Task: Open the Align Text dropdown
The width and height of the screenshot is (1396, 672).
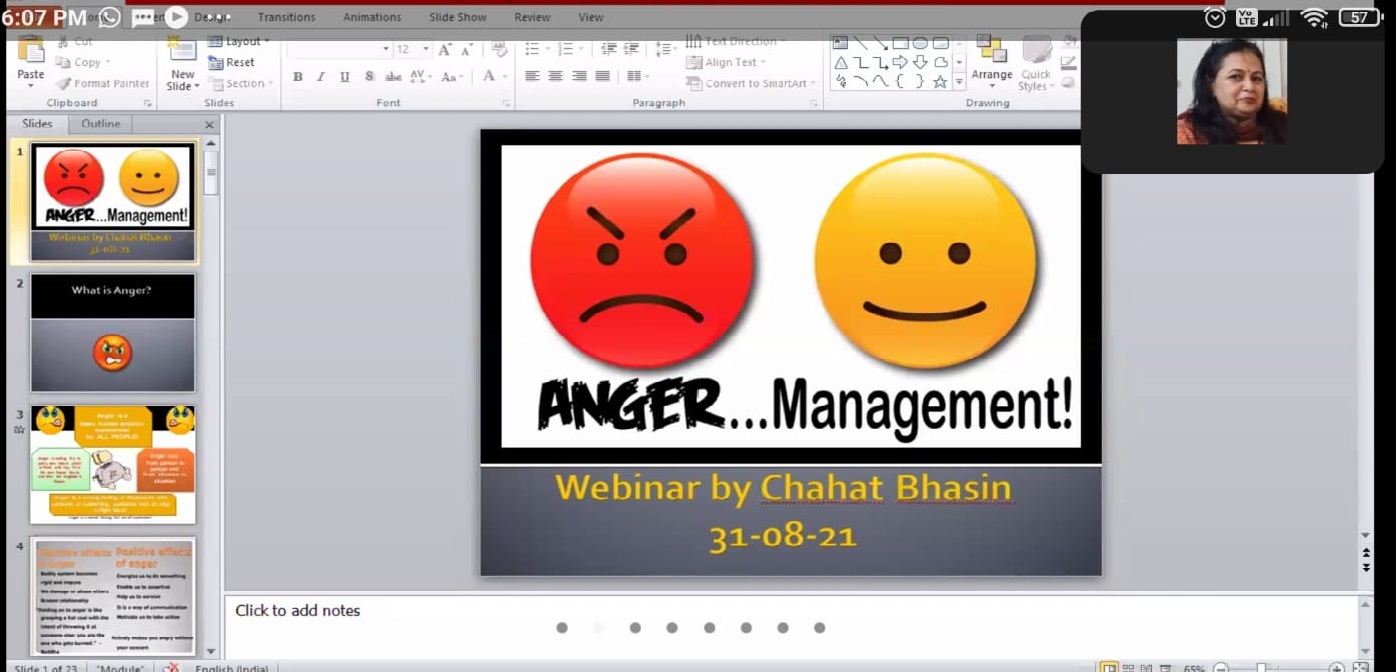Action: (736, 62)
